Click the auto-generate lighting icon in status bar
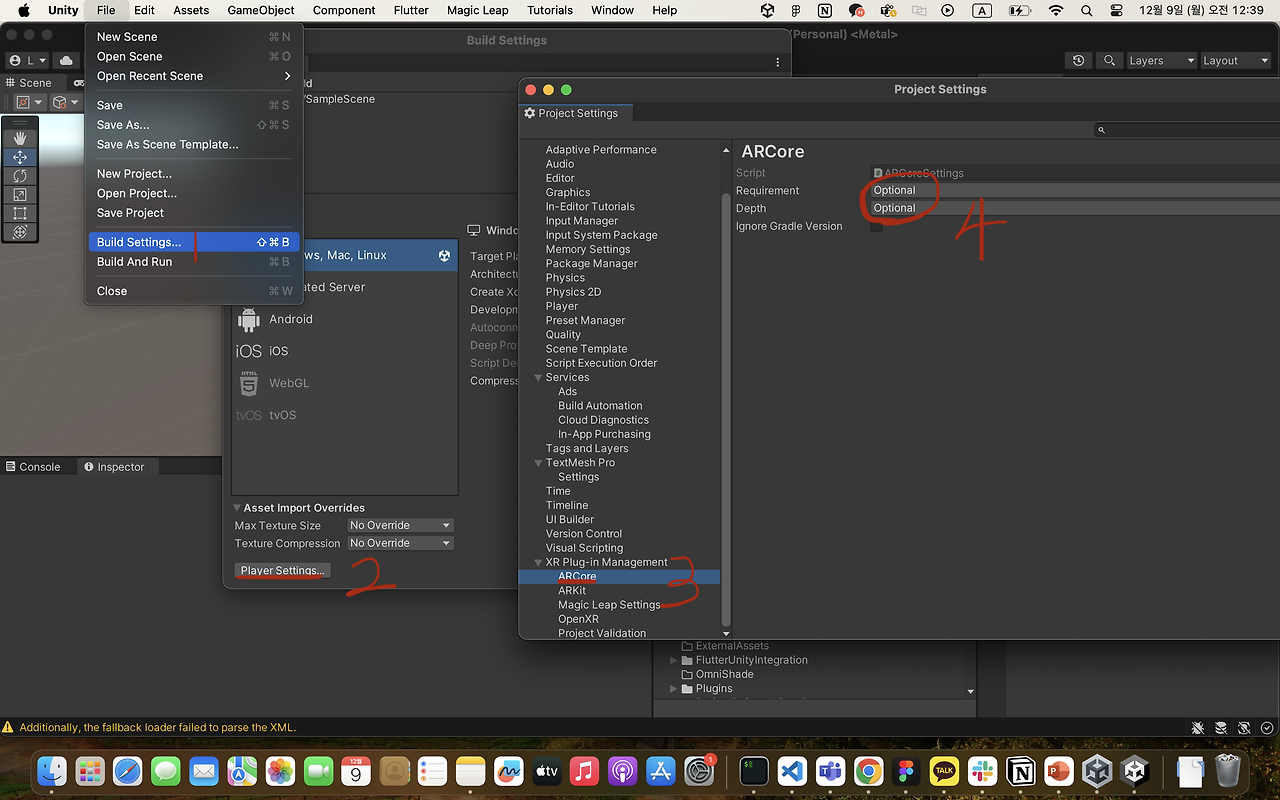1280x800 pixels. (x=1244, y=728)
